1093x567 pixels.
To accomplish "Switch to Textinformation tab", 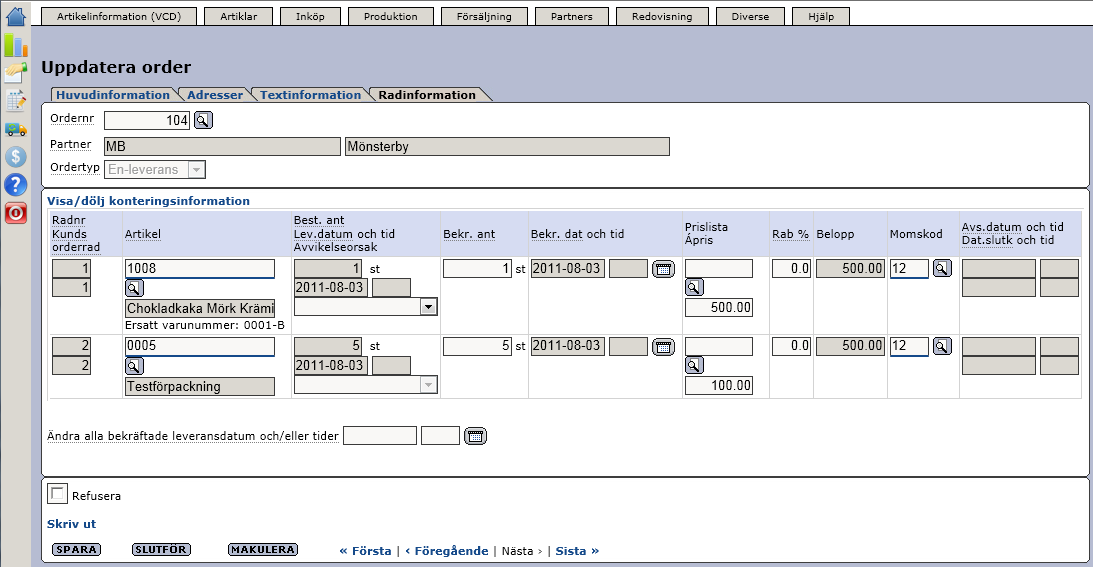I will pyautogui.click(x=311, y=95).
